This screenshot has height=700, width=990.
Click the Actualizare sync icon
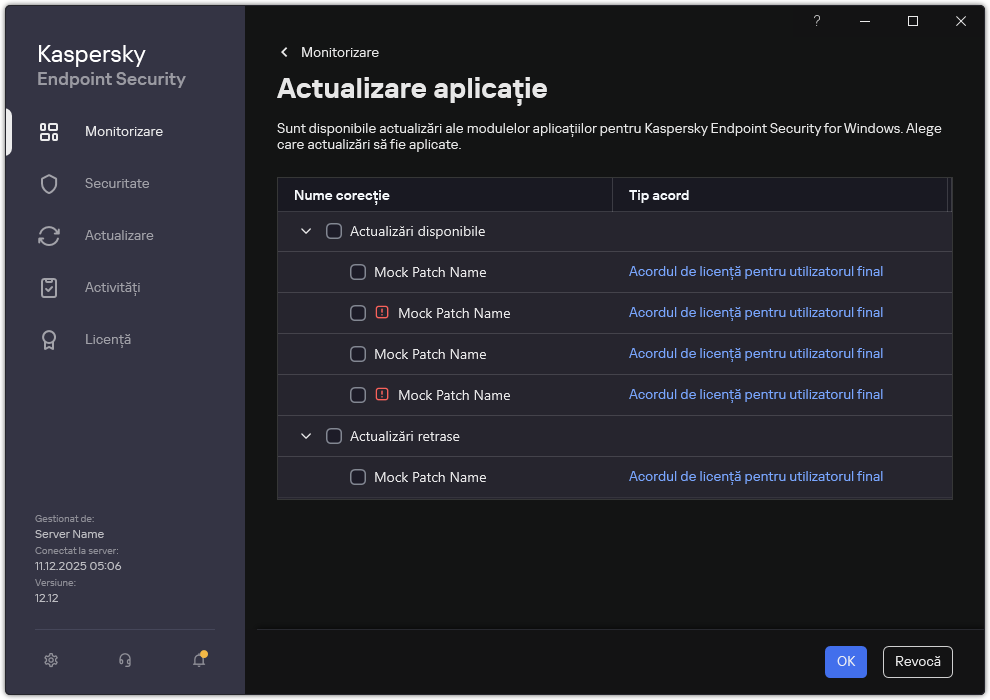click(x=49, y=235)
